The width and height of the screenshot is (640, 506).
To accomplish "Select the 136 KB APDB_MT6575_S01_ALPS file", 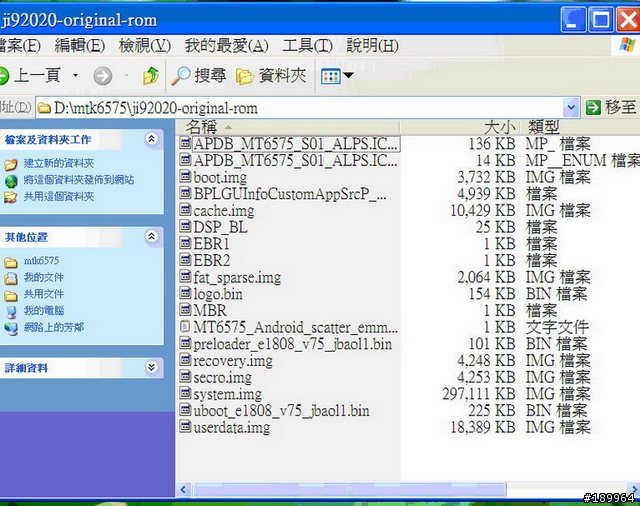I will (295, 144).
